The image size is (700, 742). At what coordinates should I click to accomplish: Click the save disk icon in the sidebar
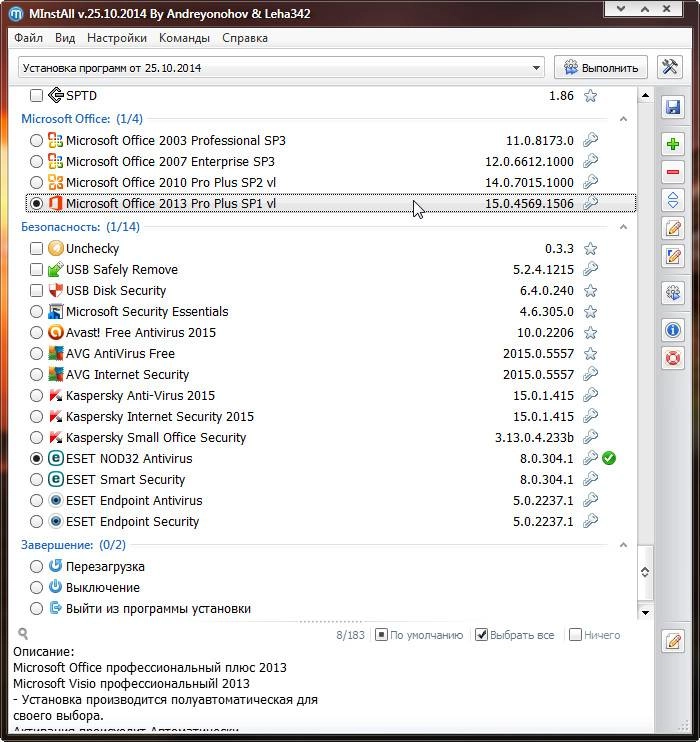[x=673, y=107]
